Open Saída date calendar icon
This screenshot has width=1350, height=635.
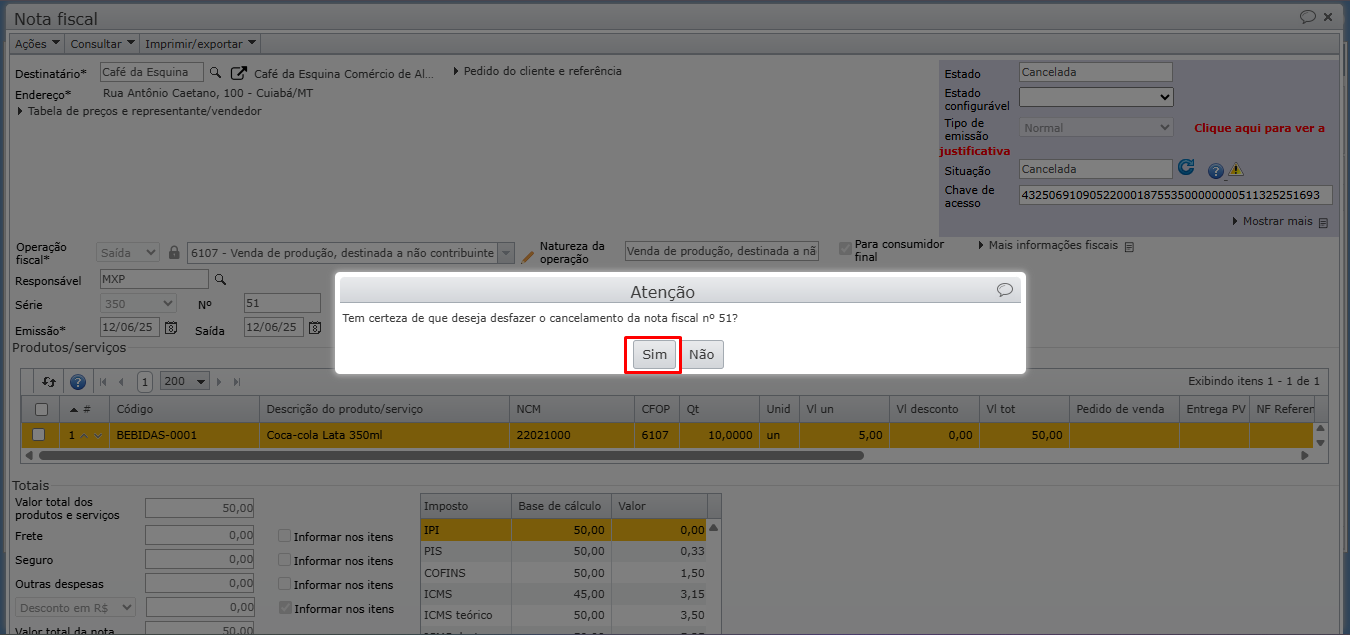pos(314,327)
